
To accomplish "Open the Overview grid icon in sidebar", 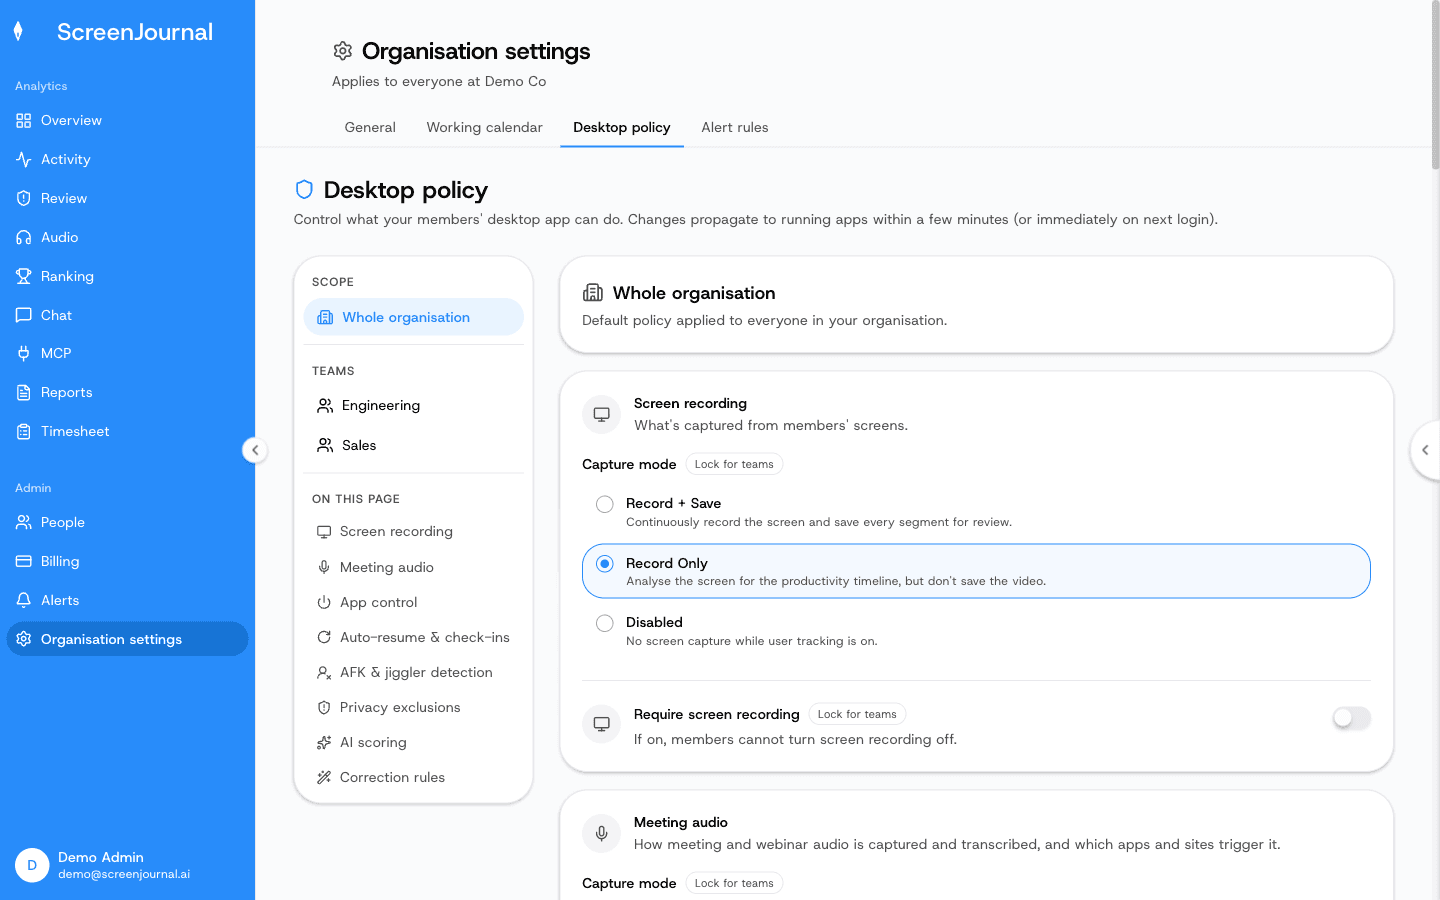I will pos(24,121).
